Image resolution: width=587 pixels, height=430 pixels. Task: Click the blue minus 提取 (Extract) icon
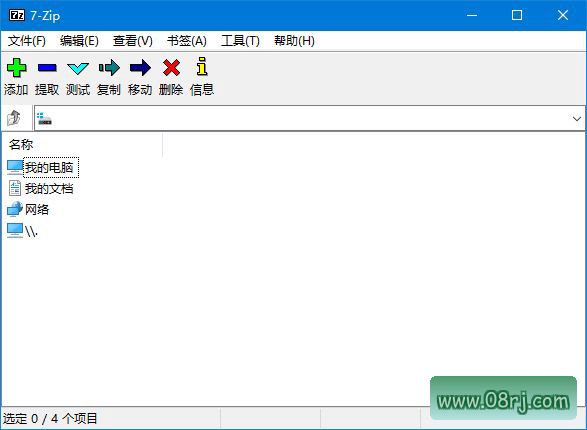point(47,68)
